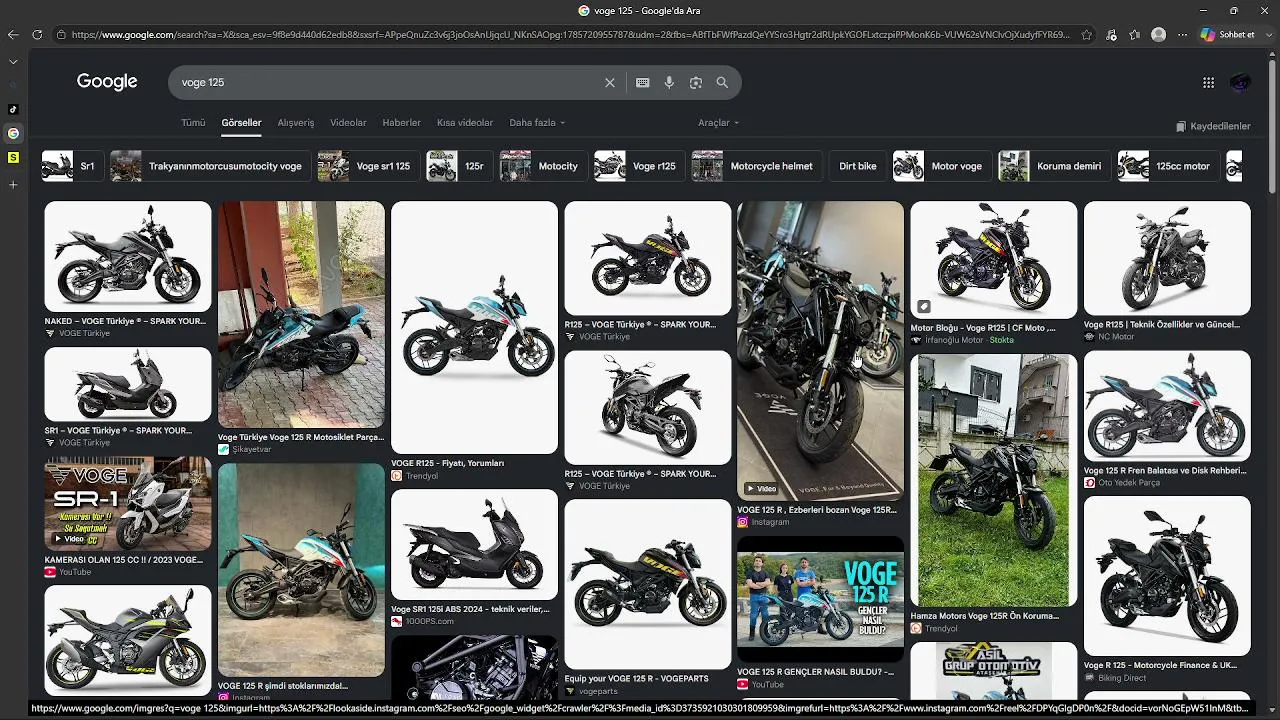Clear the search query with the X

tap(610, 83)
